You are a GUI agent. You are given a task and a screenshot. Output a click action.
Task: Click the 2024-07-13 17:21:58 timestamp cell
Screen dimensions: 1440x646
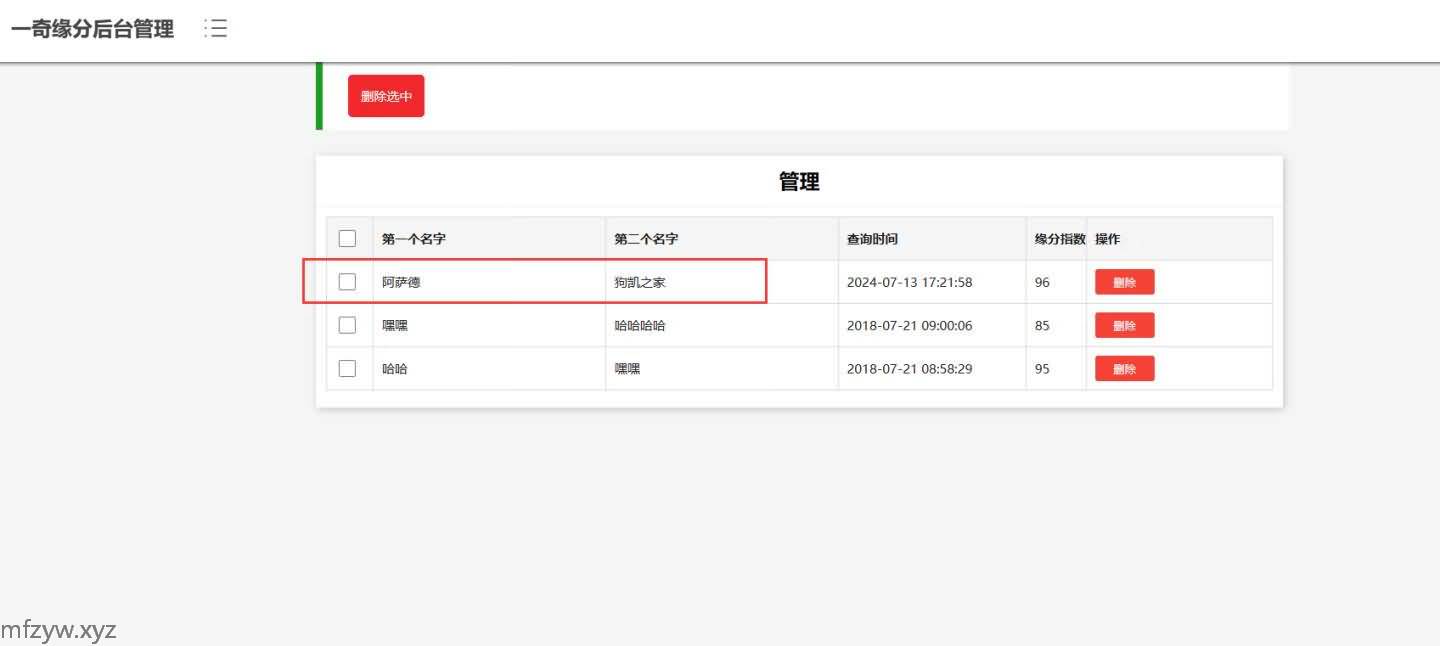[909, 282]
